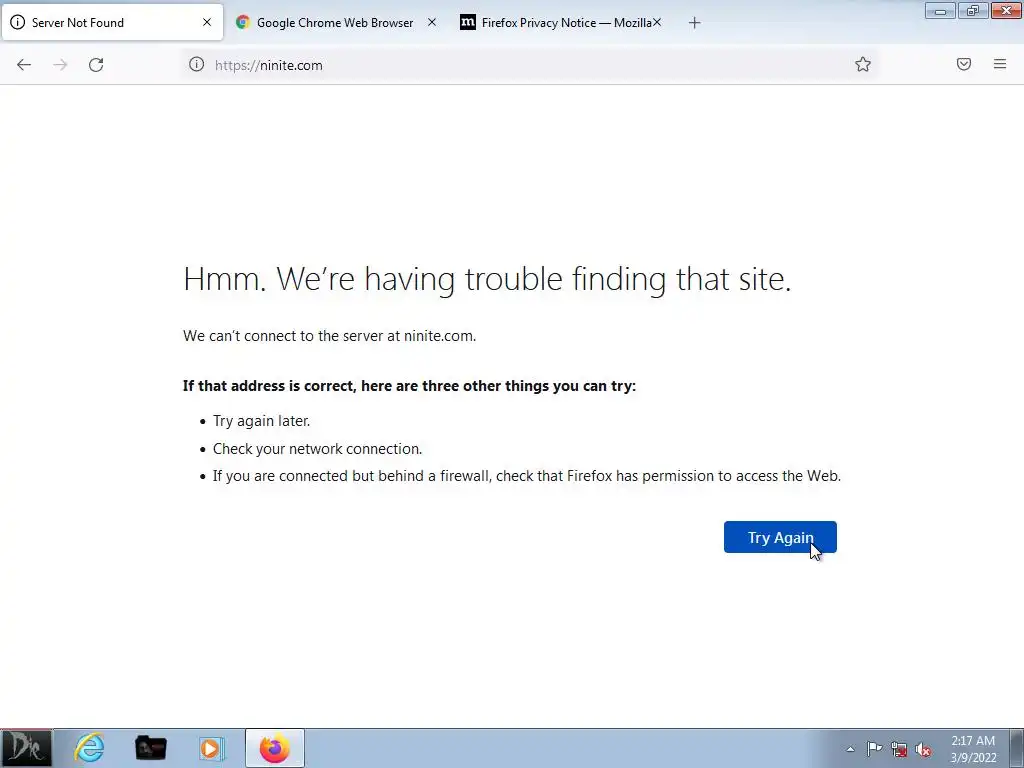The width and height of the screenshot is (1024, 768).
Task: Close the Google Chrome Web Browser tab
Action: 432,22
